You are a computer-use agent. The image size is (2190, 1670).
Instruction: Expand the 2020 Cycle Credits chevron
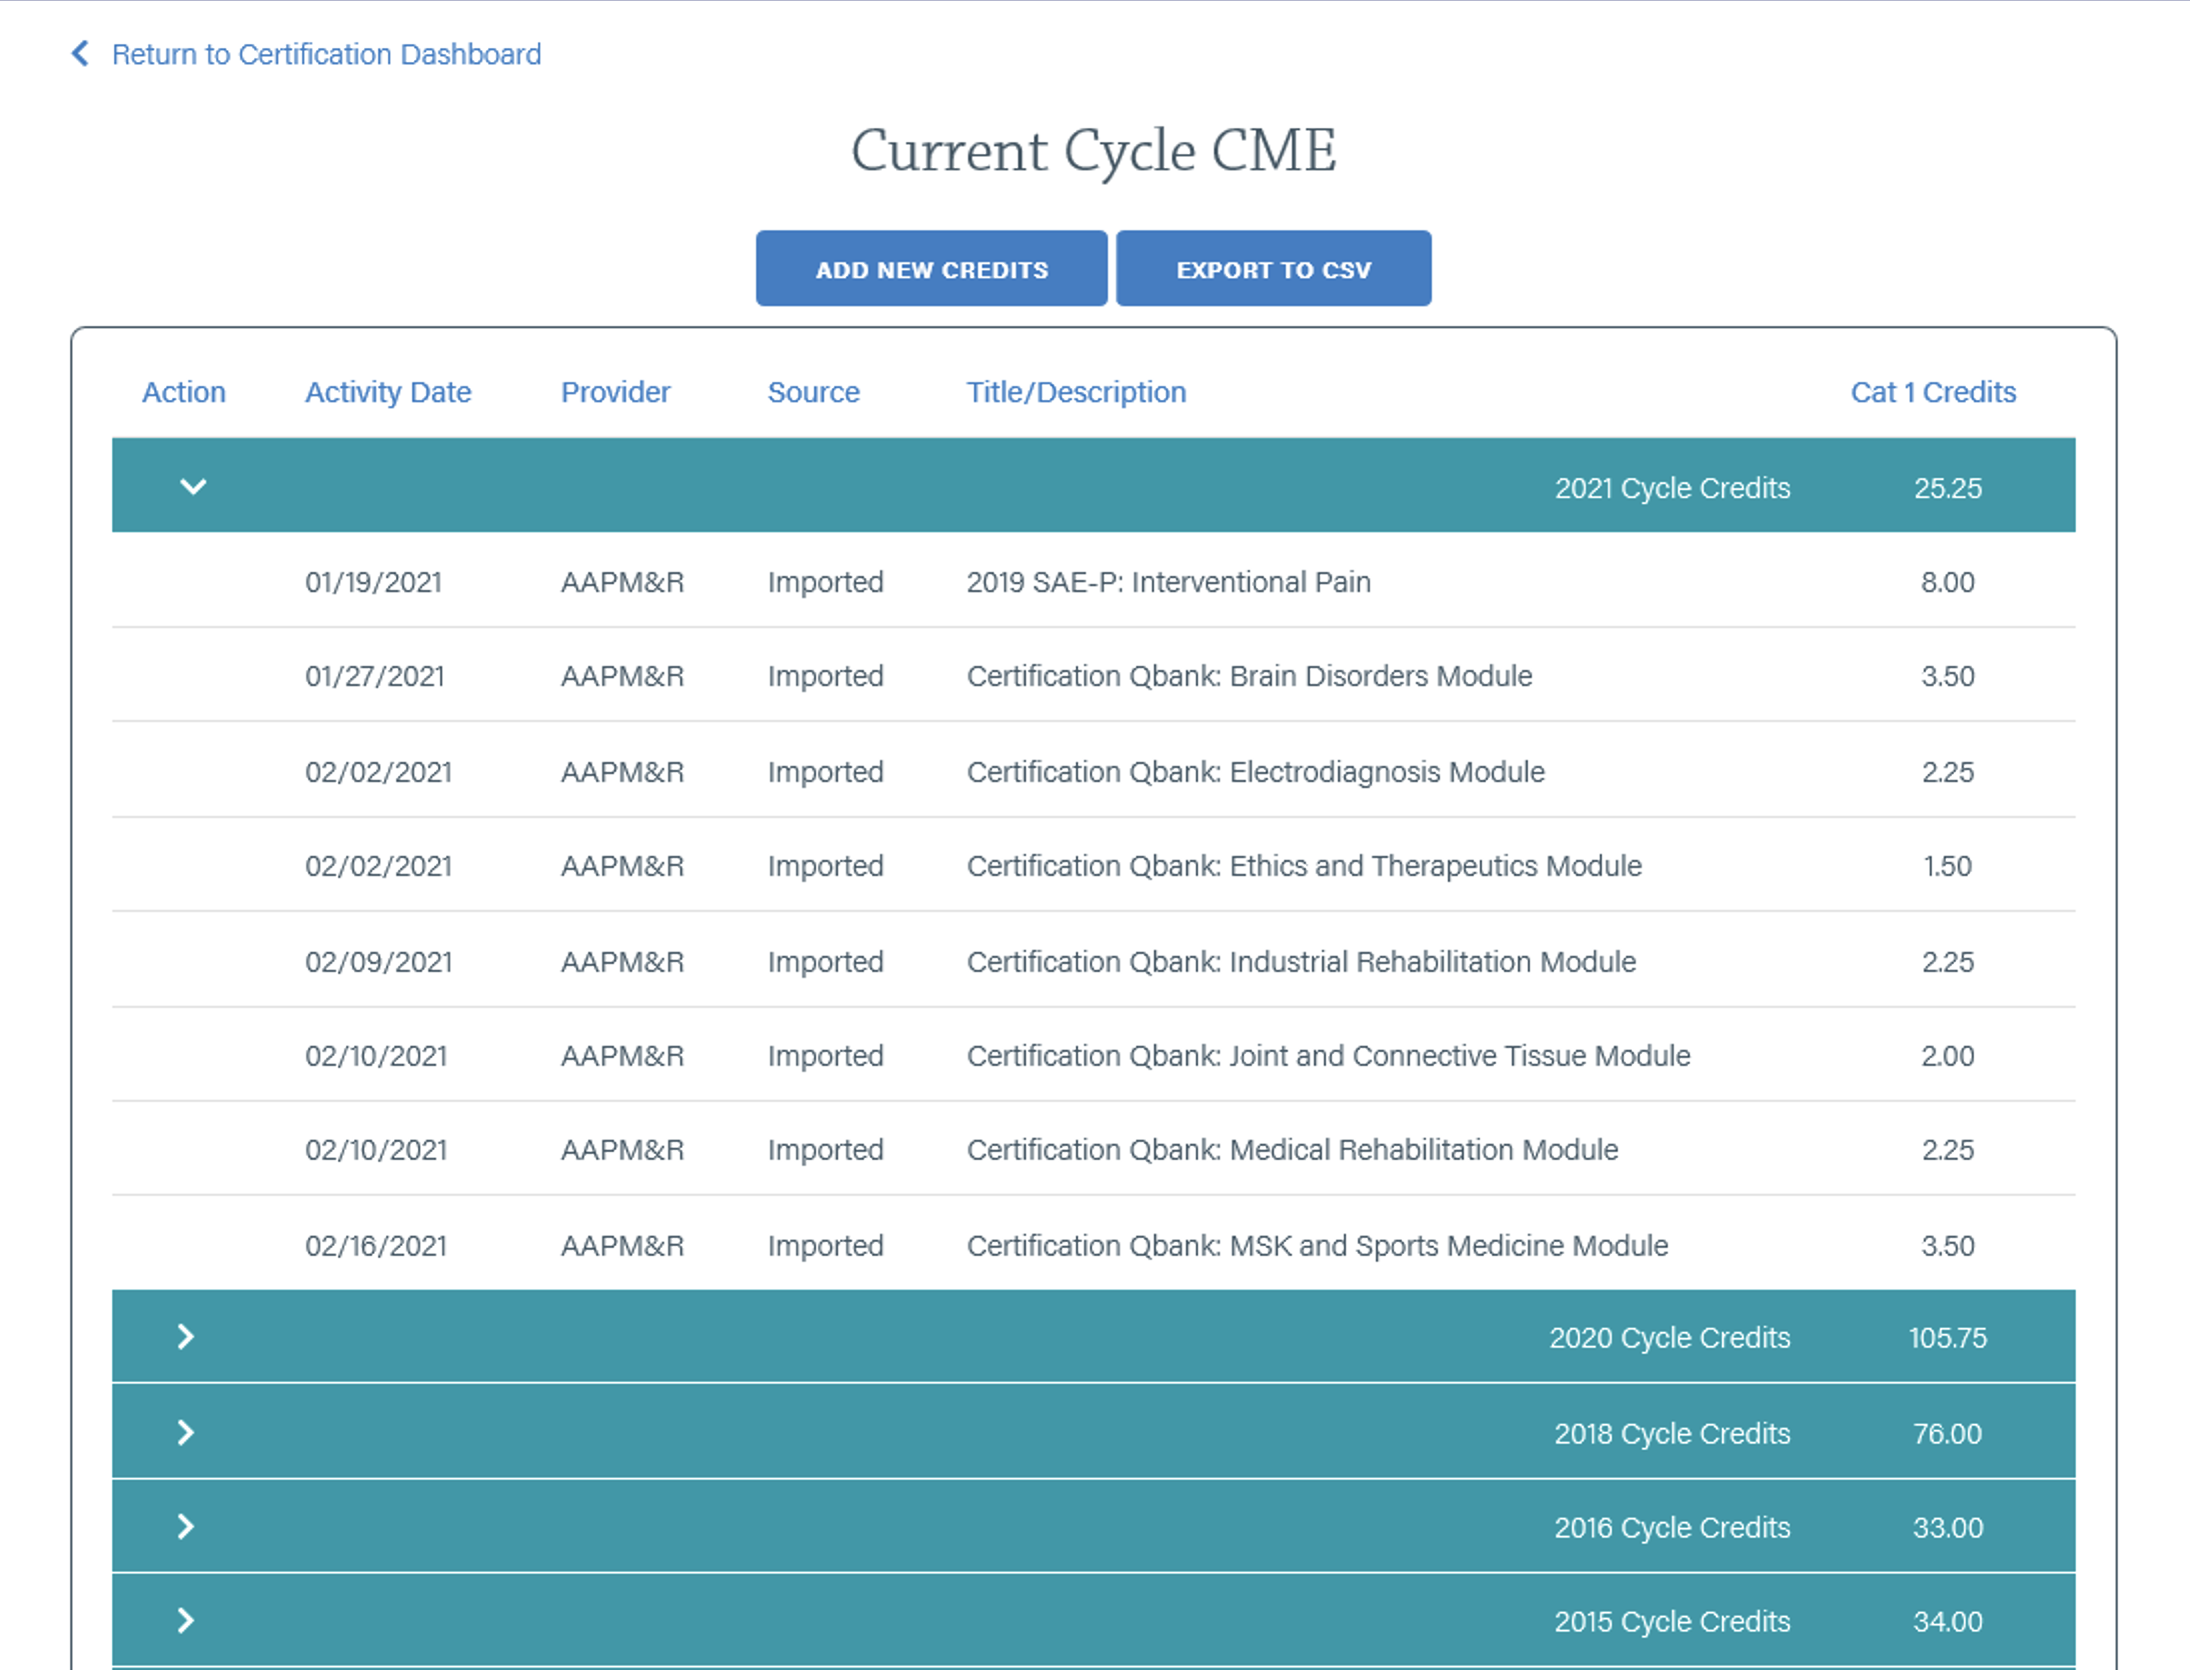[x=185, y=1337]
